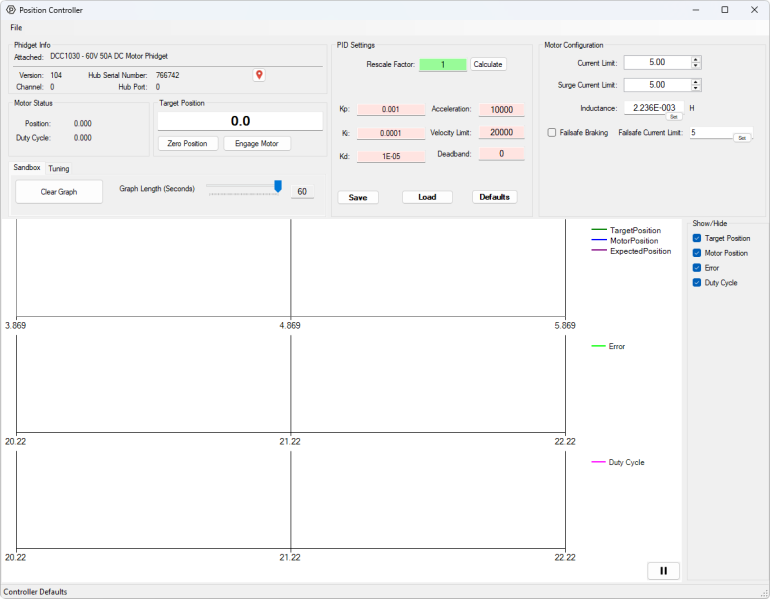Click the Velocity Limit field

(x=501, y=132)
